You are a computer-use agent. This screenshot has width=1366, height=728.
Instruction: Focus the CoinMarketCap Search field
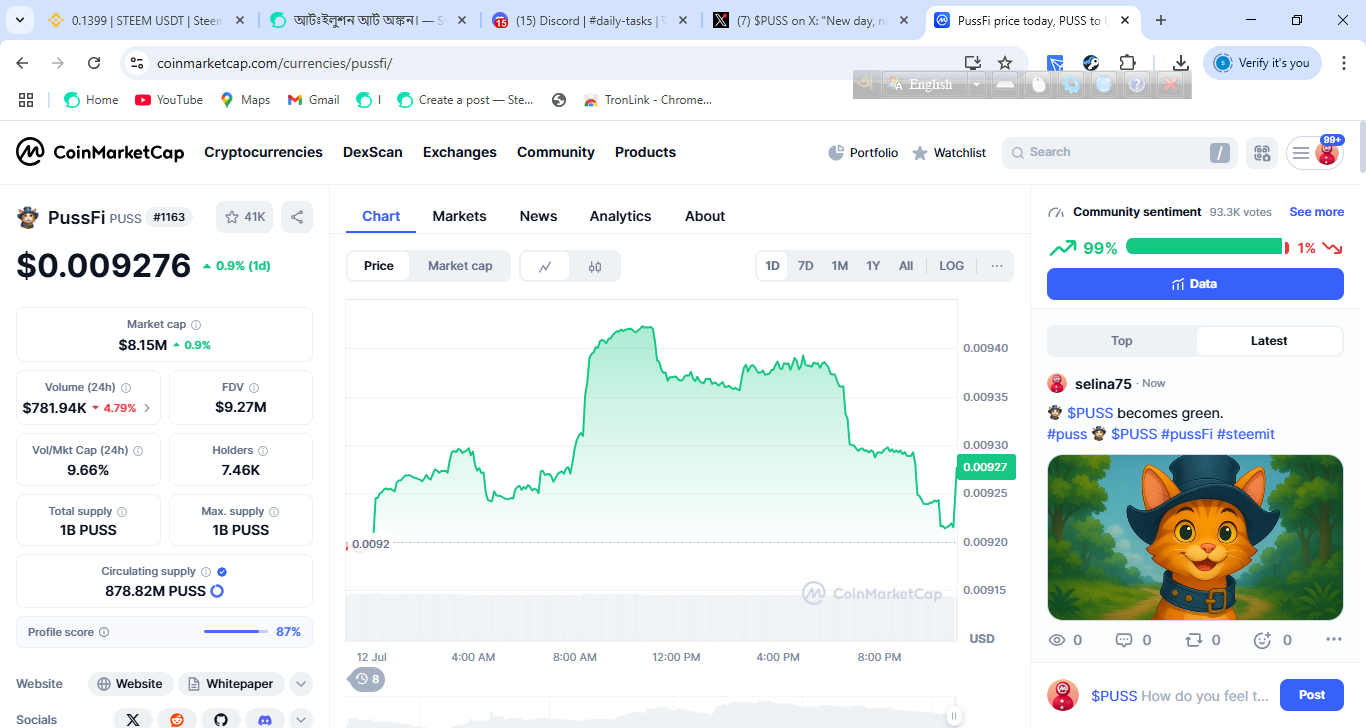tap(1120, 153)
